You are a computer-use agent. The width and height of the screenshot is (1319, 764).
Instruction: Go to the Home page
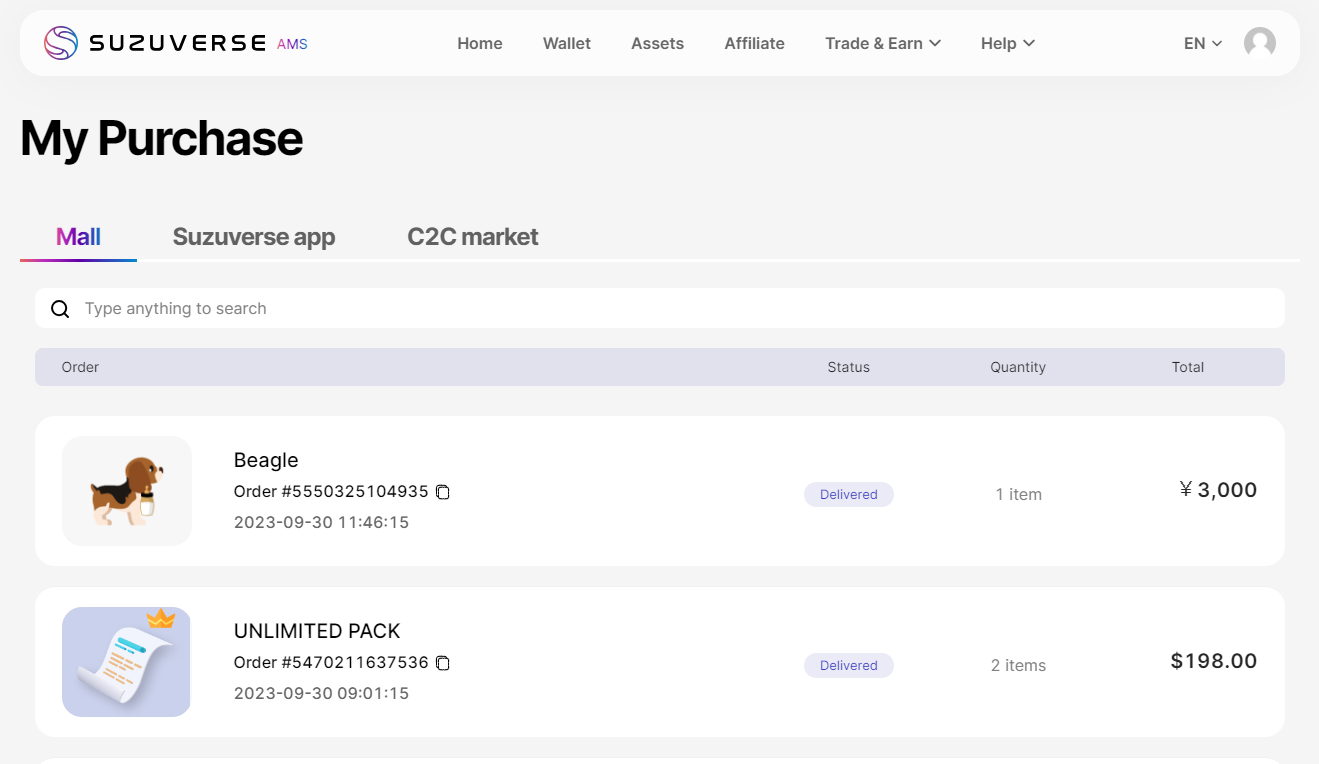pyautogui.click(x=480, y=43)
